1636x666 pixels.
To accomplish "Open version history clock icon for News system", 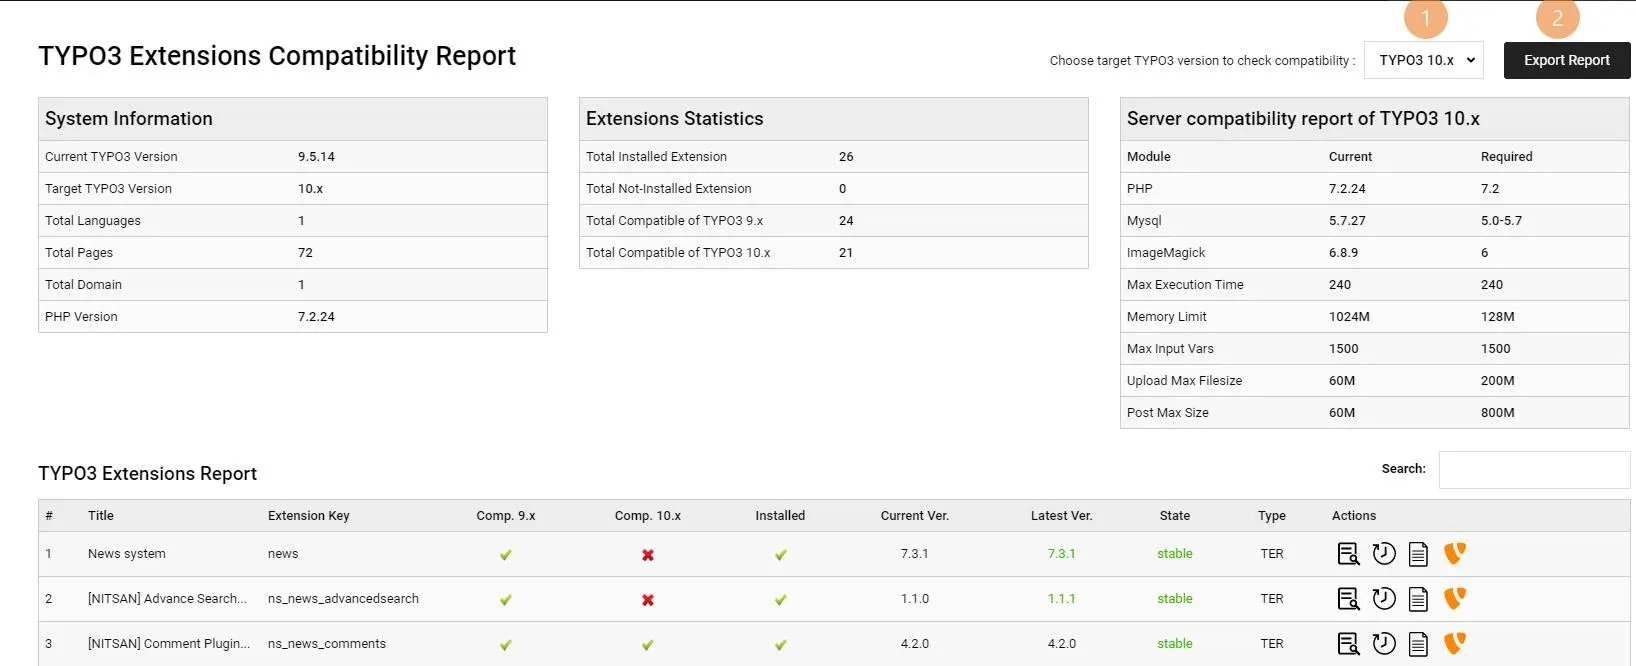I will click(1384, 554).
